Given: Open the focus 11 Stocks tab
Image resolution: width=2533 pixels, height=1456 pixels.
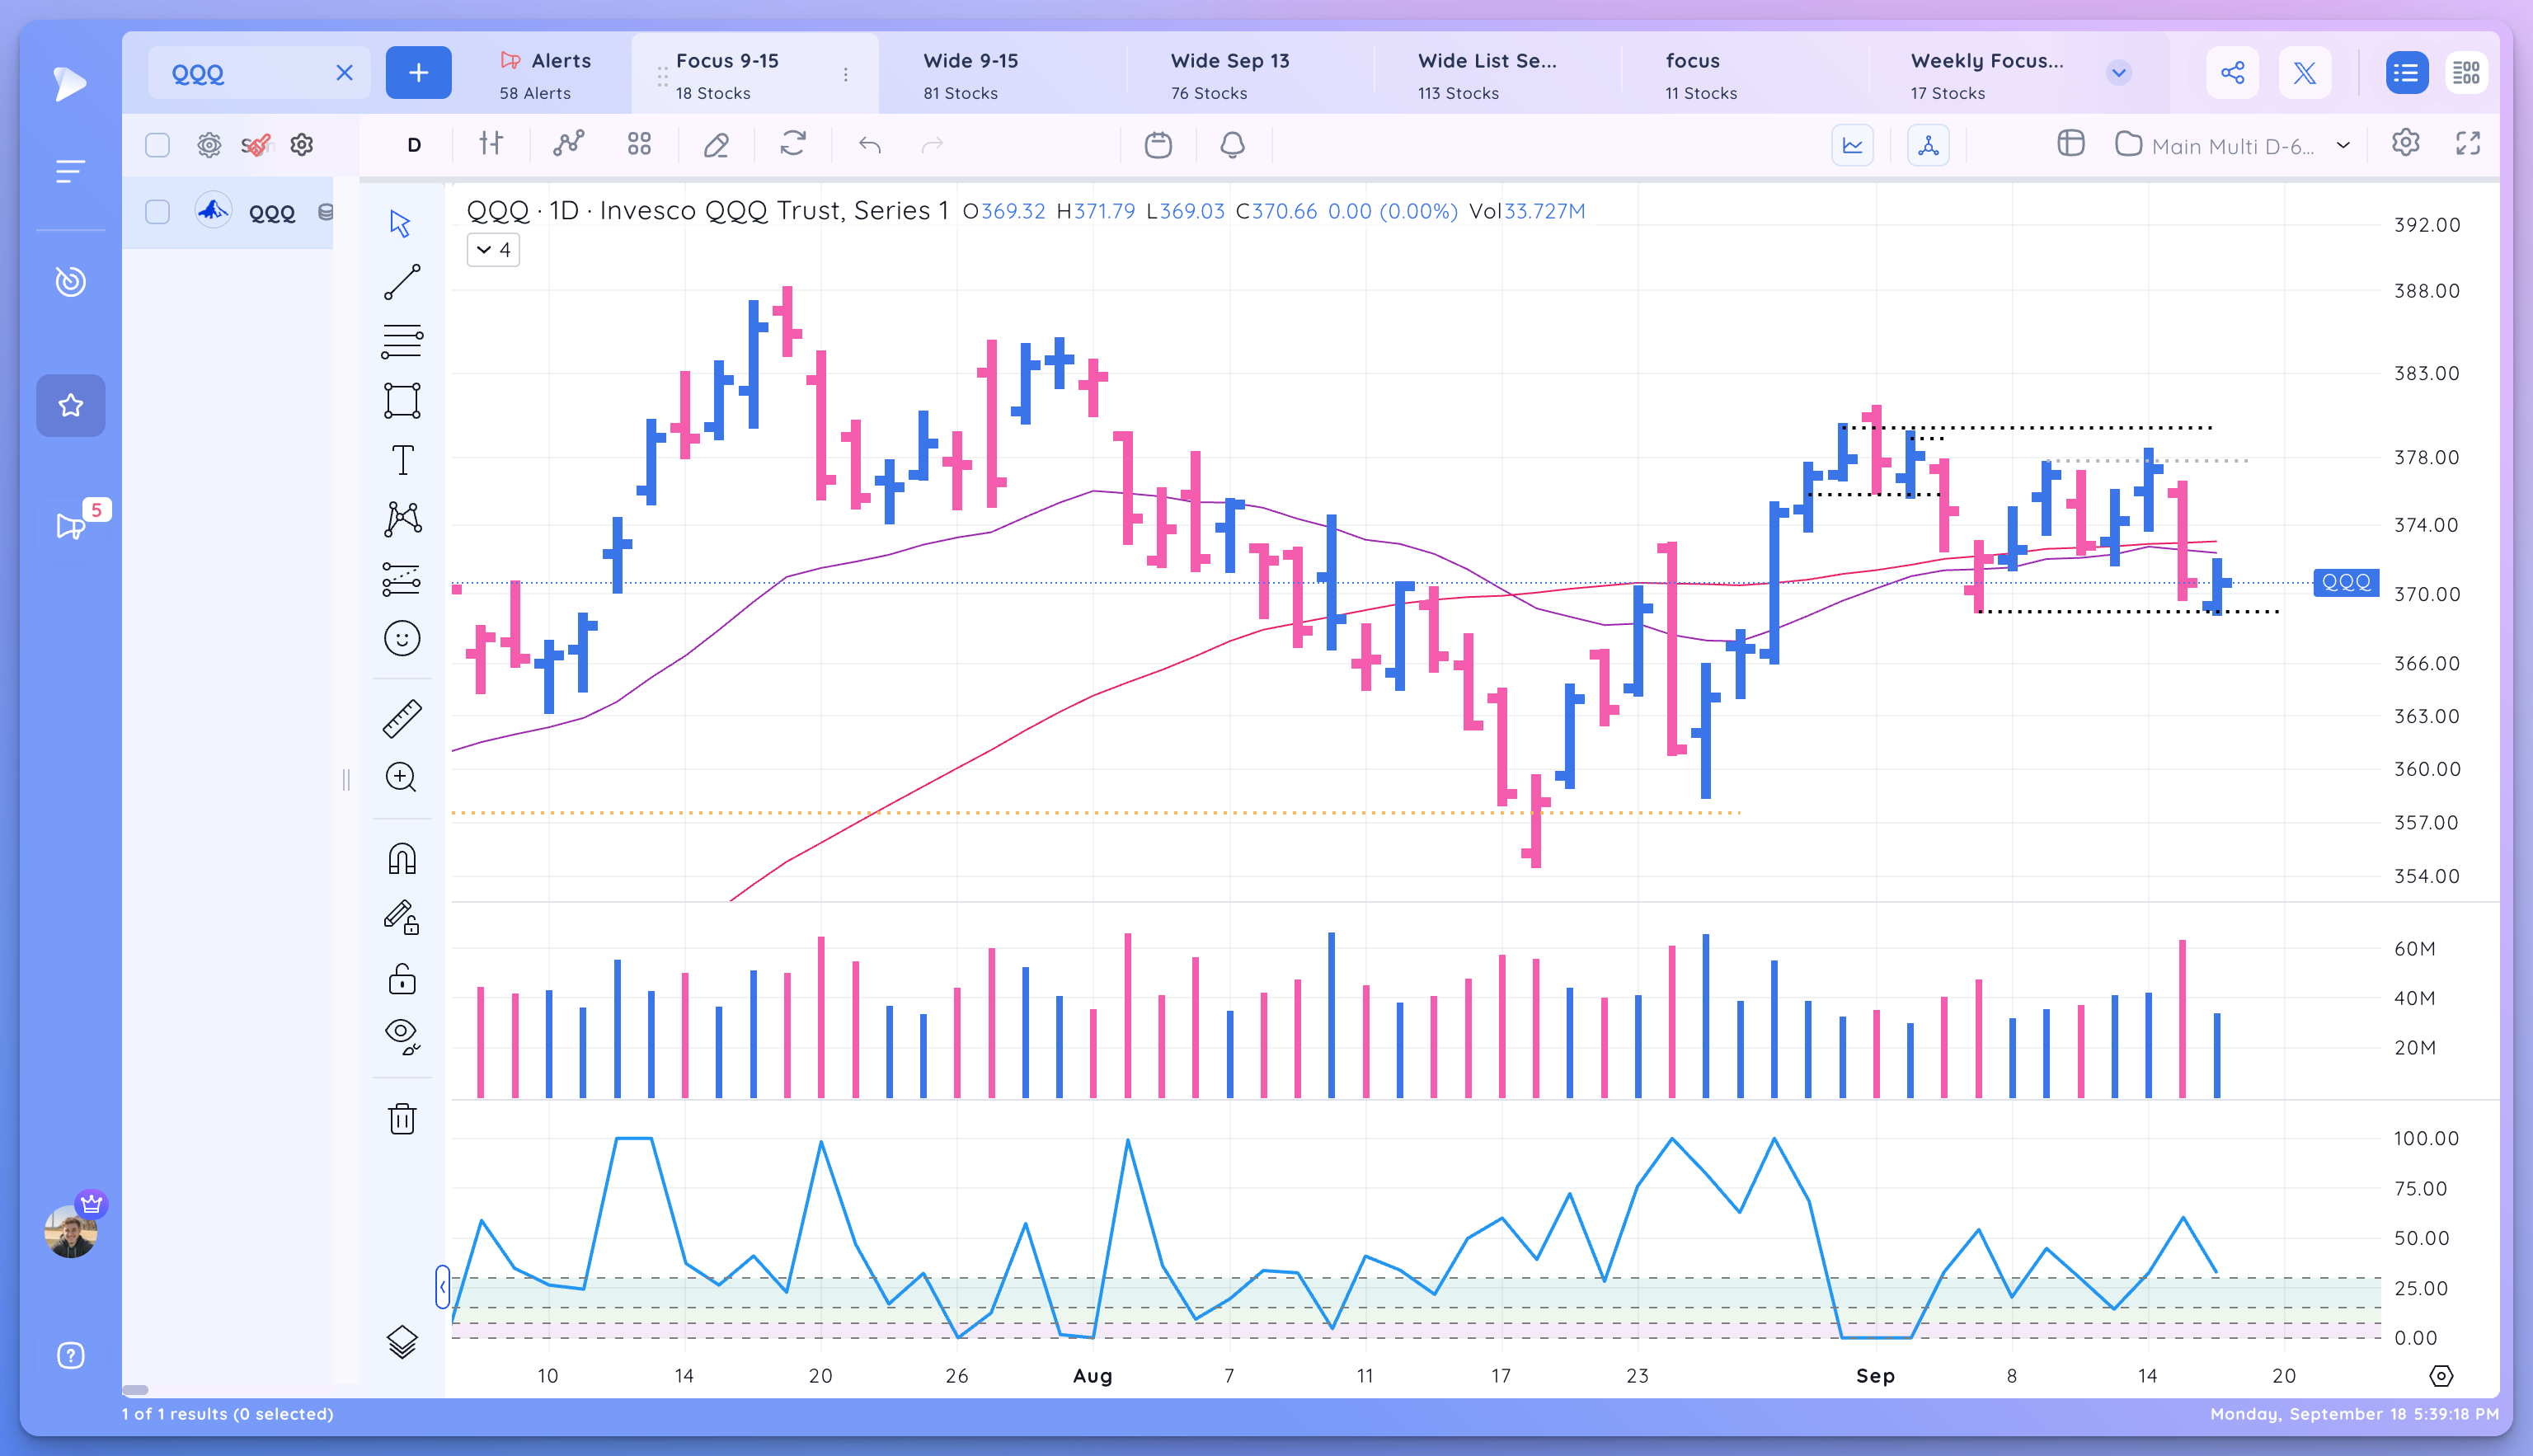Looking at the screenshot, I should [1701, 75].
